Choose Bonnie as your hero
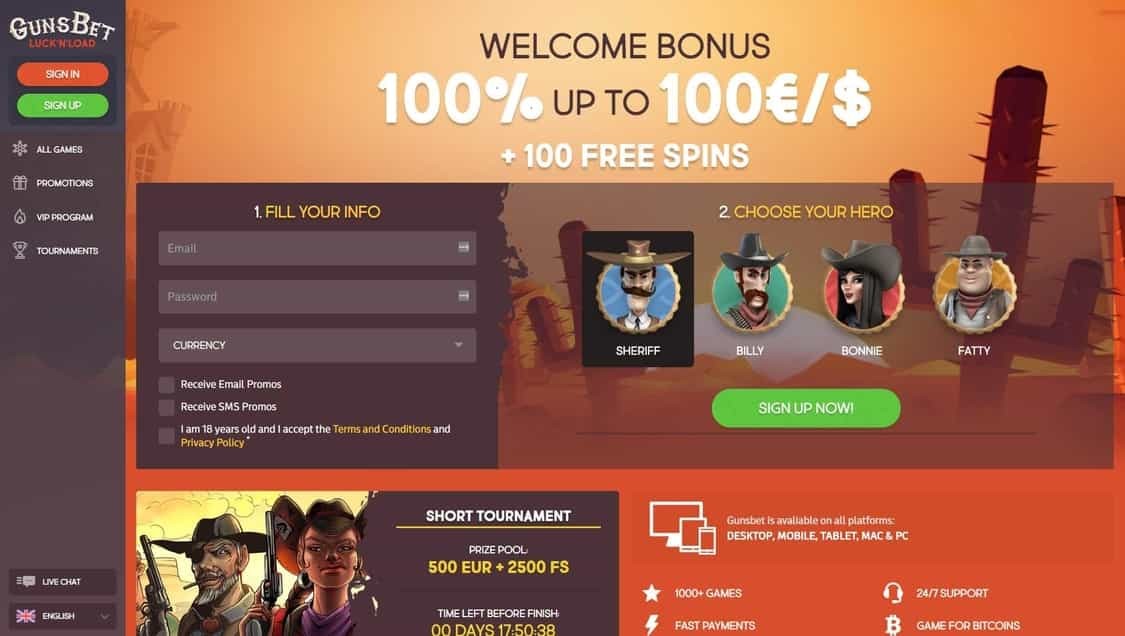This screenshot has height=636, width=1125. pos(862,299)
